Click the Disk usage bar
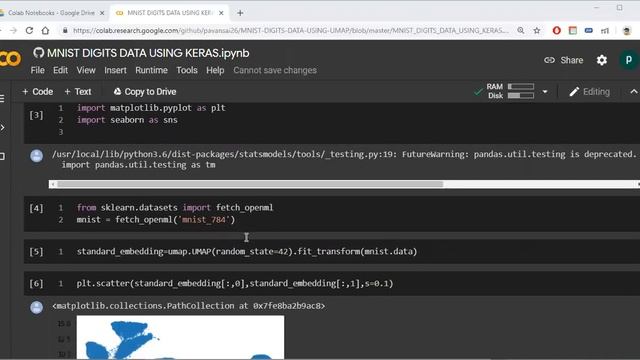Screen dimensions: 640x360 coord(521,96)
